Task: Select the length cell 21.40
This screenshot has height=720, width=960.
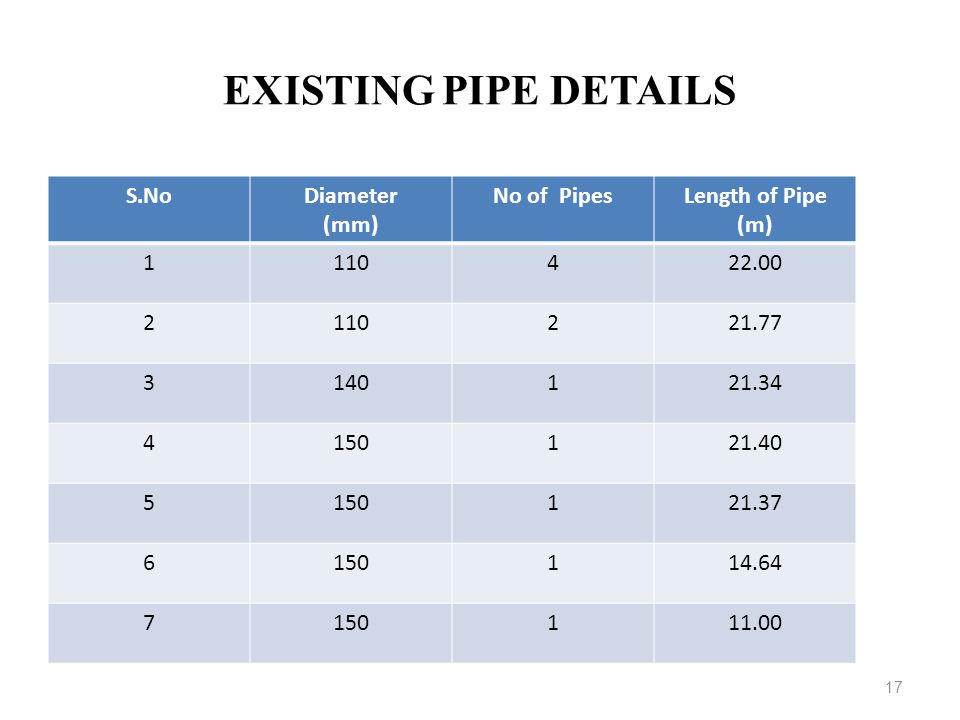Action: 755,453
